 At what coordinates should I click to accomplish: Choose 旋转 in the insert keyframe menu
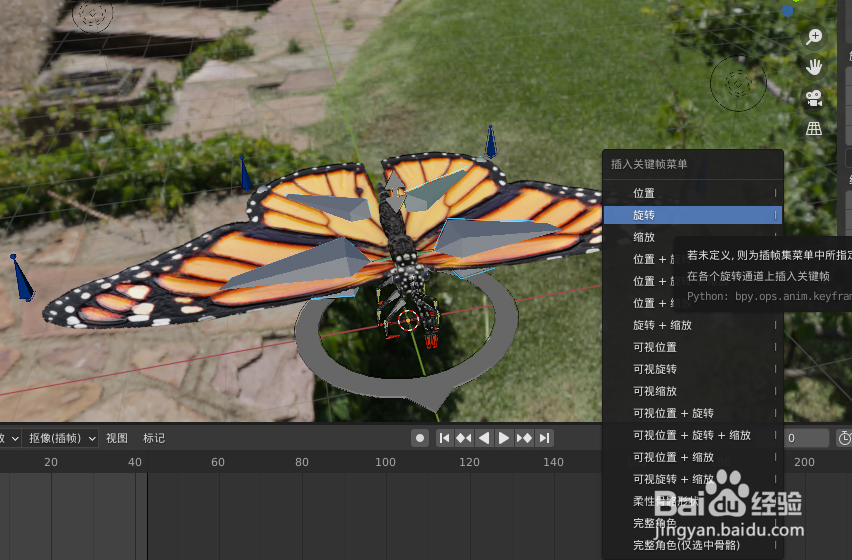(693, 215)
